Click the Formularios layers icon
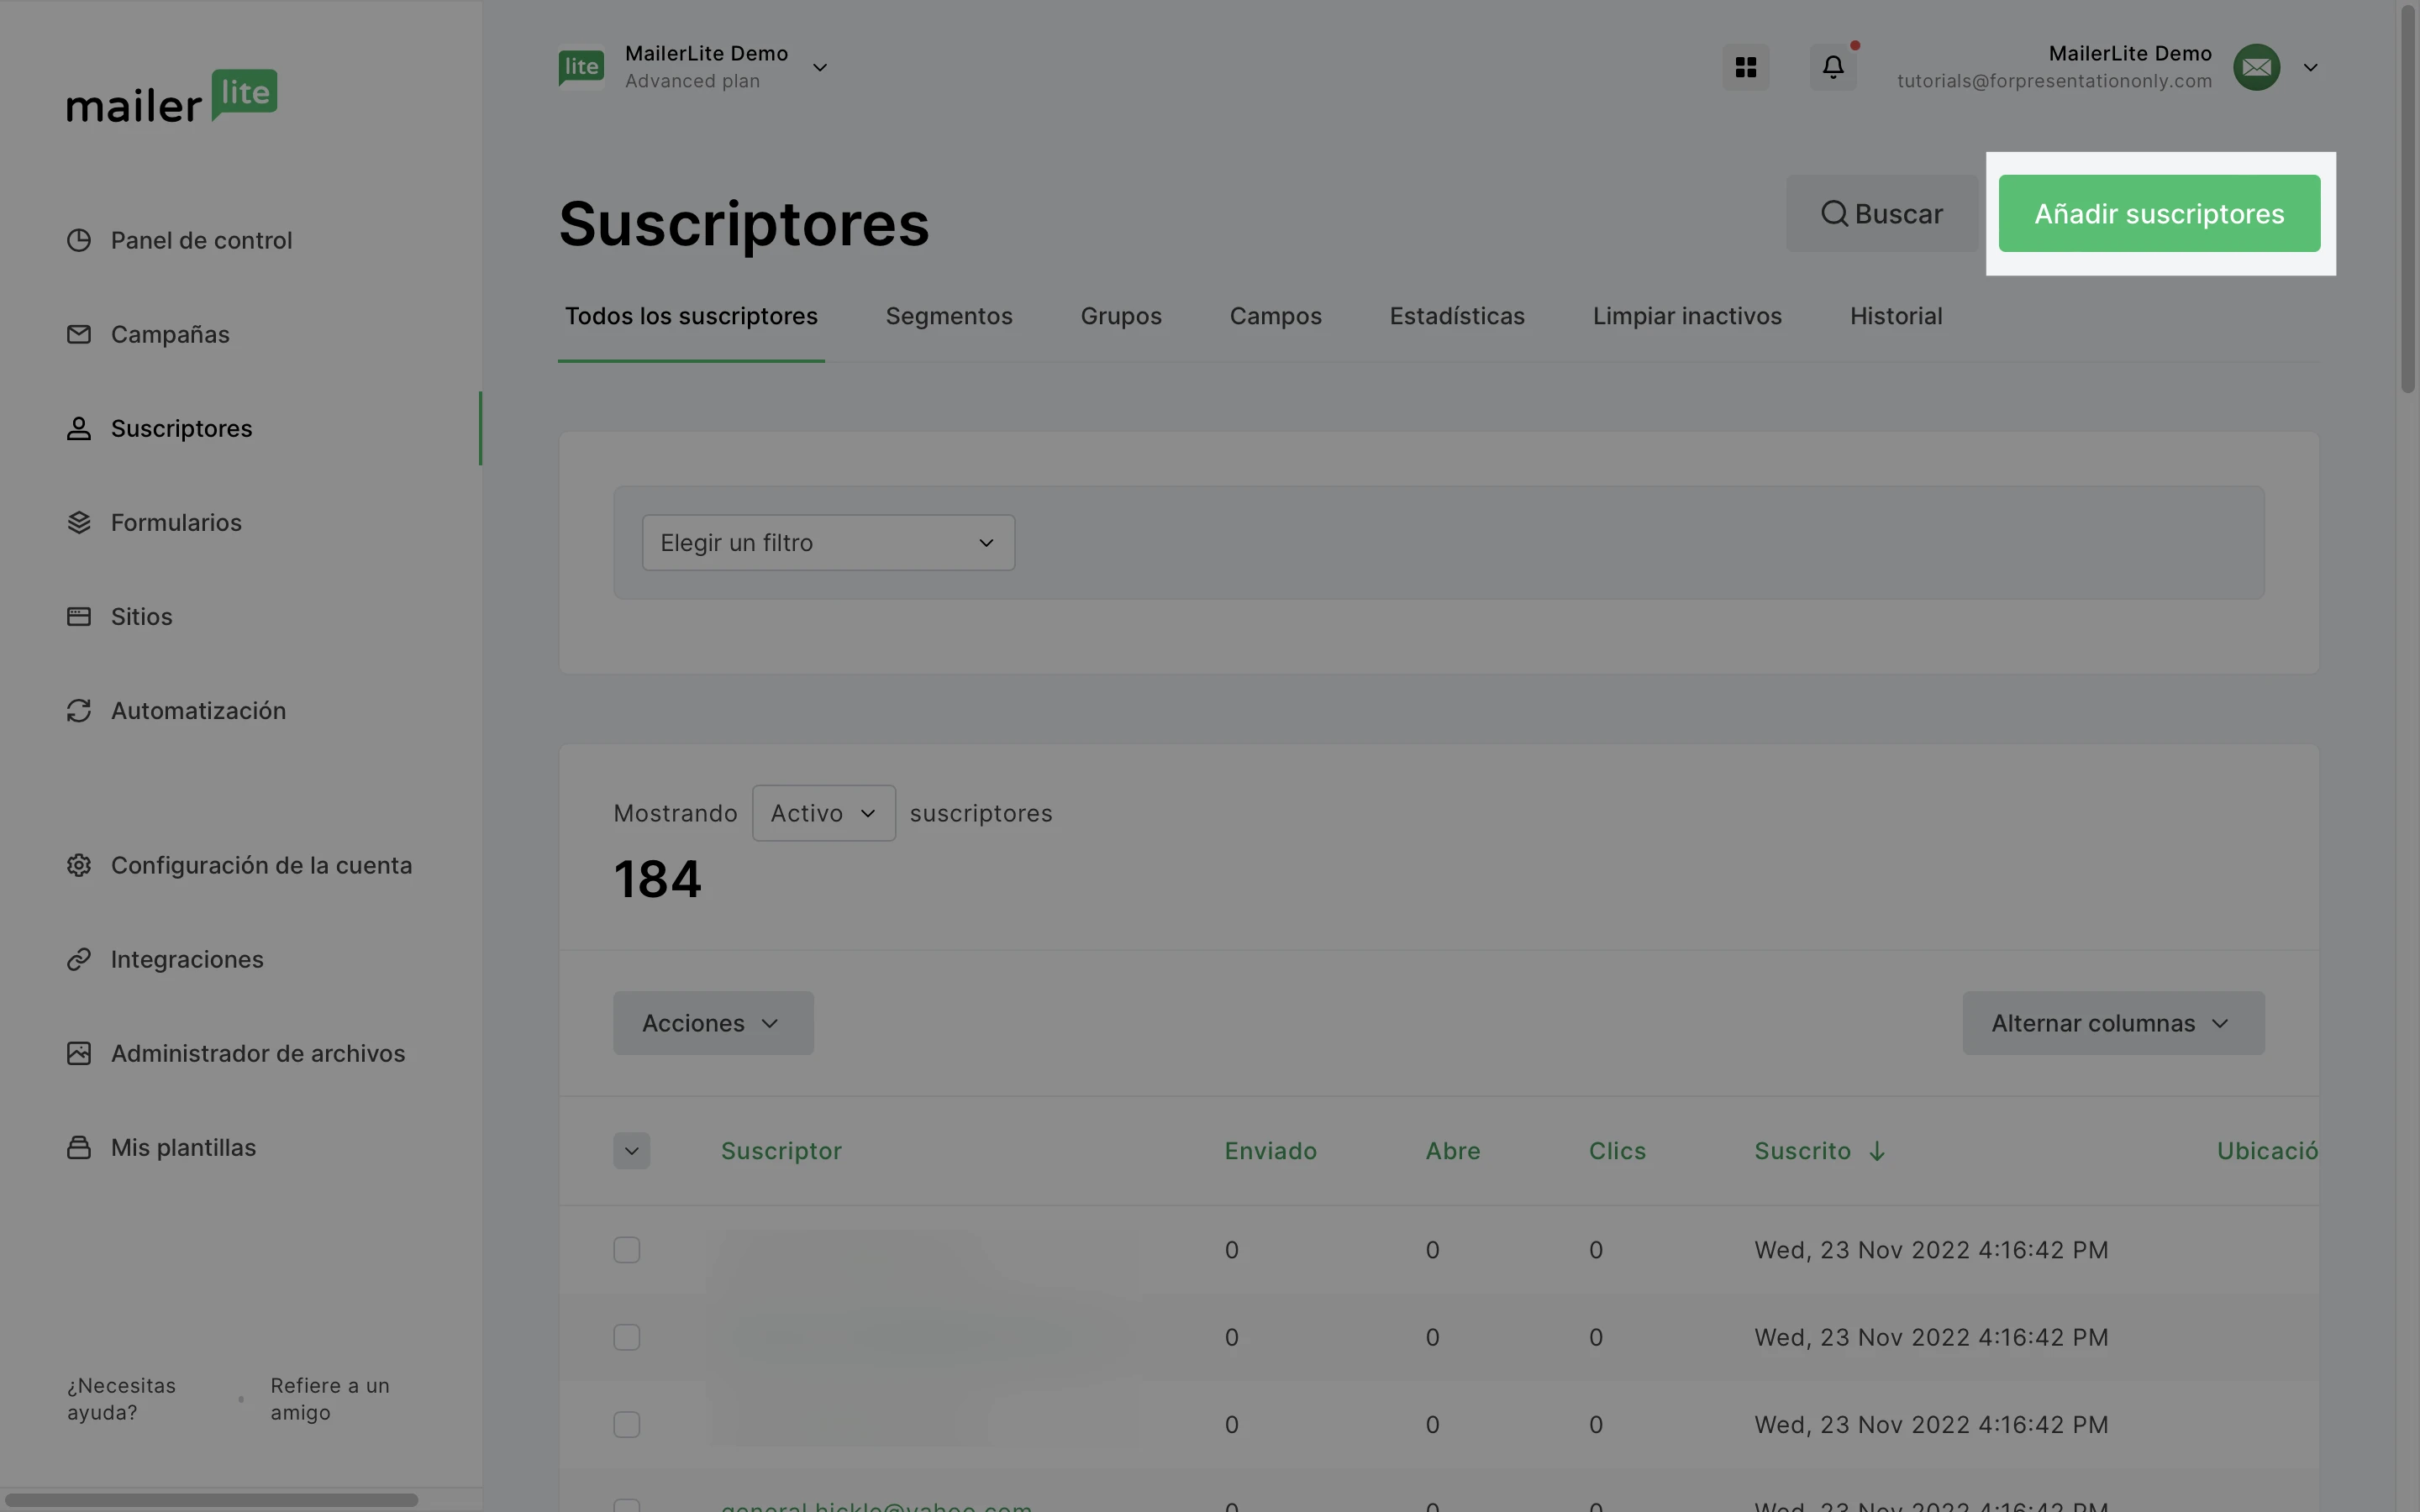The height and width of the screenshot is (1512, 2420). (79, 522)
